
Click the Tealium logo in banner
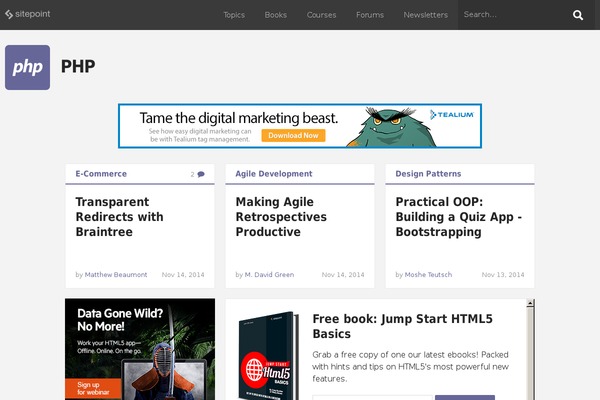(x=452, y=114)
